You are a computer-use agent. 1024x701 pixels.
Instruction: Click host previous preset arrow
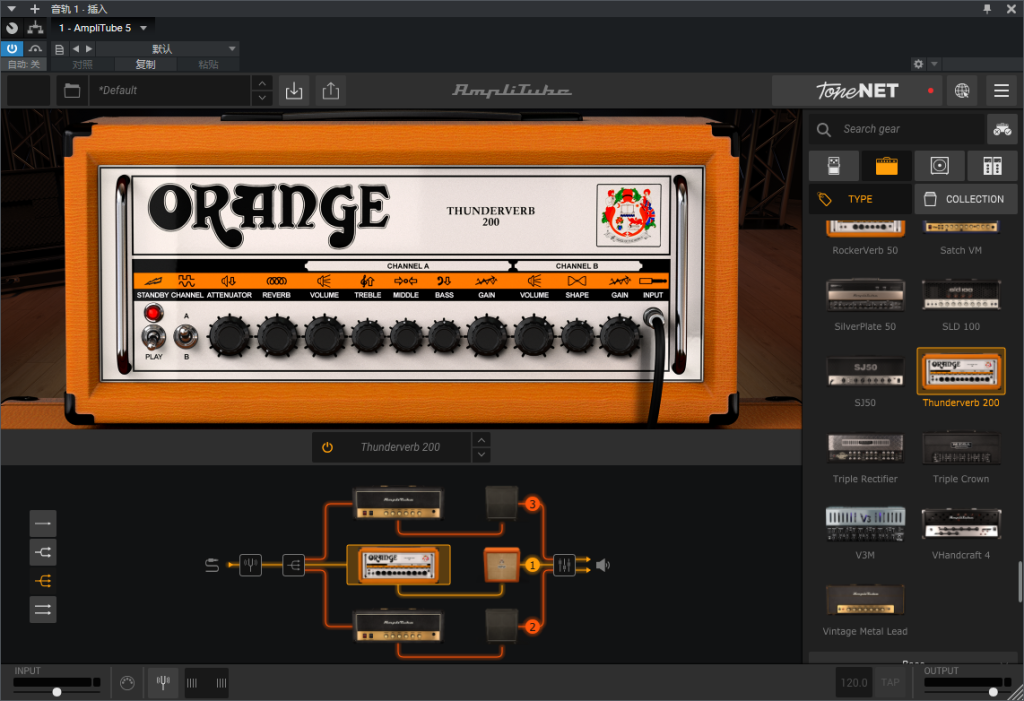[x=76, y=49]
